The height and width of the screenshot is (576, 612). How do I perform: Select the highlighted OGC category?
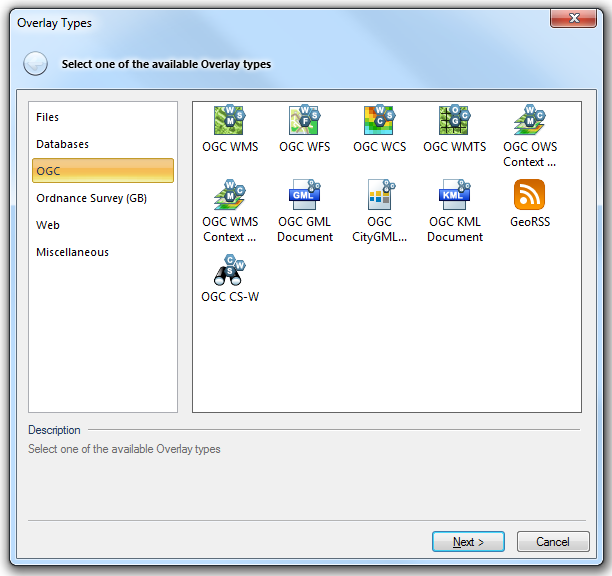(103, 171)
